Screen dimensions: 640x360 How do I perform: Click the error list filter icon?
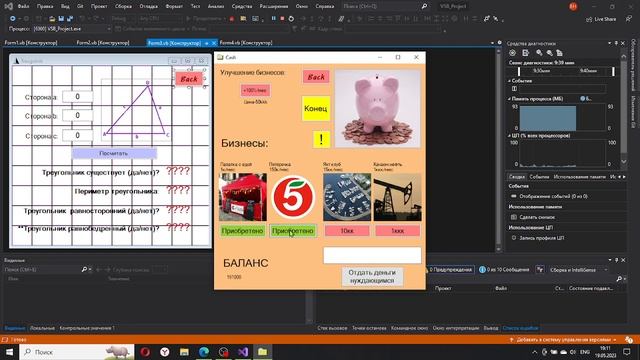(540, 269)
